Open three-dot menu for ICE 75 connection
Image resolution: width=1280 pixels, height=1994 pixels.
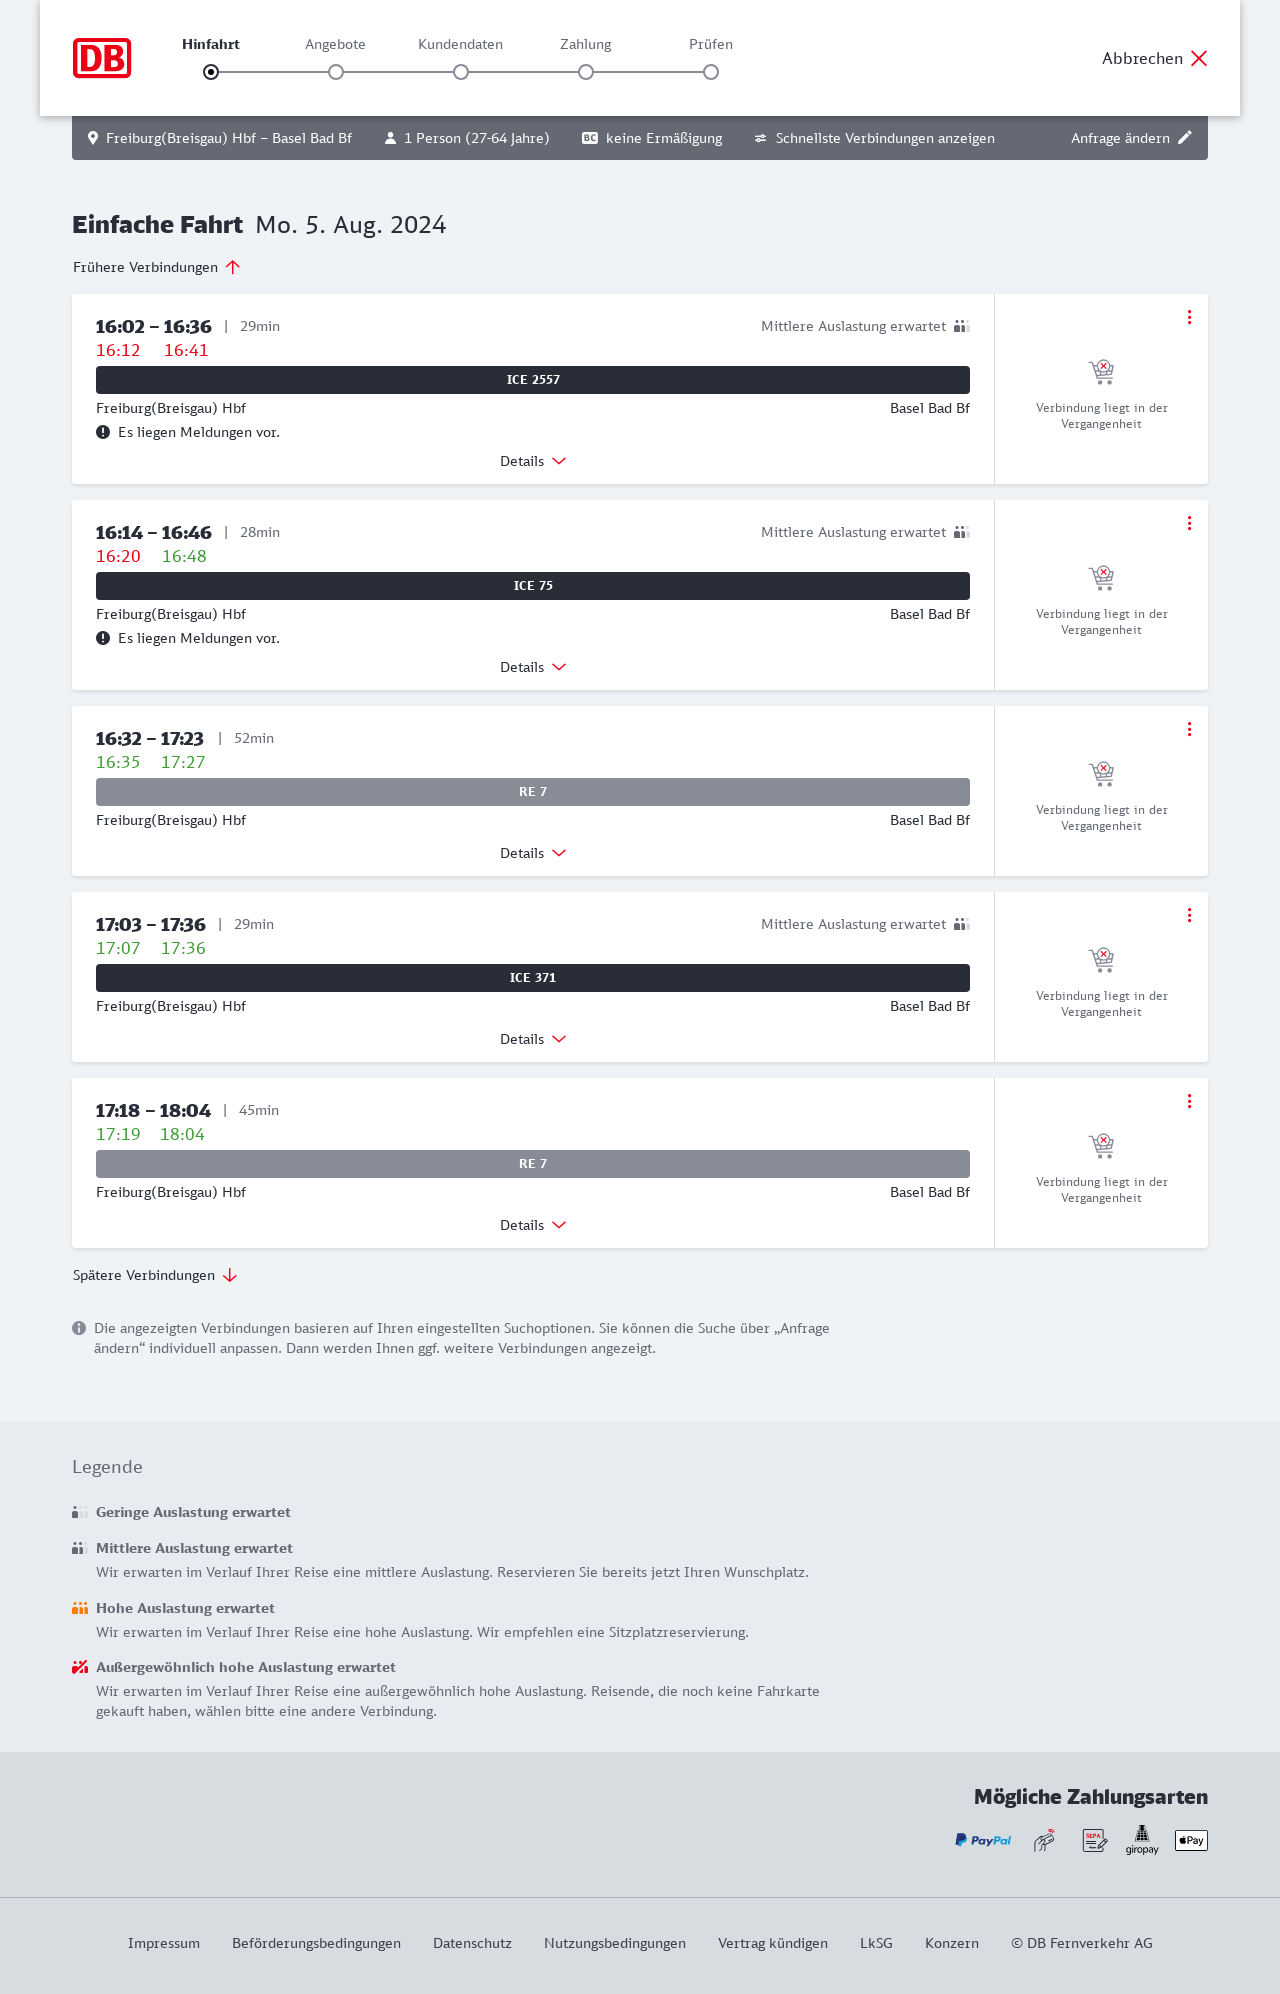(x=1189, y=523)
